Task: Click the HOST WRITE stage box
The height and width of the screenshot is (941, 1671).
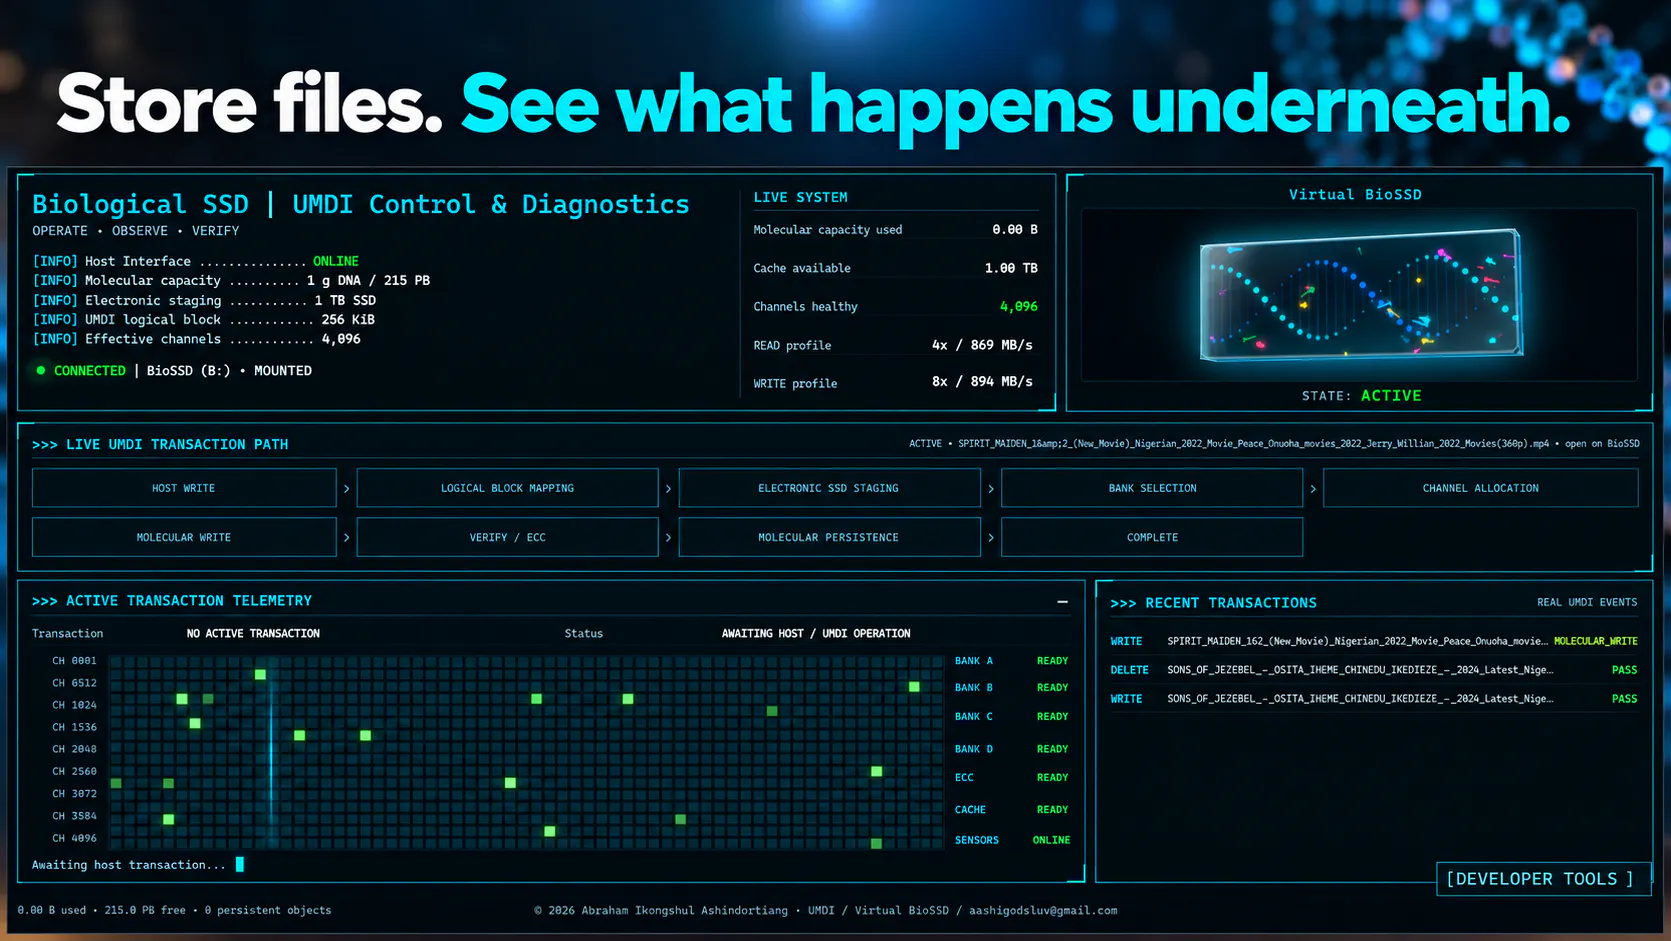Action: point(184,488)
